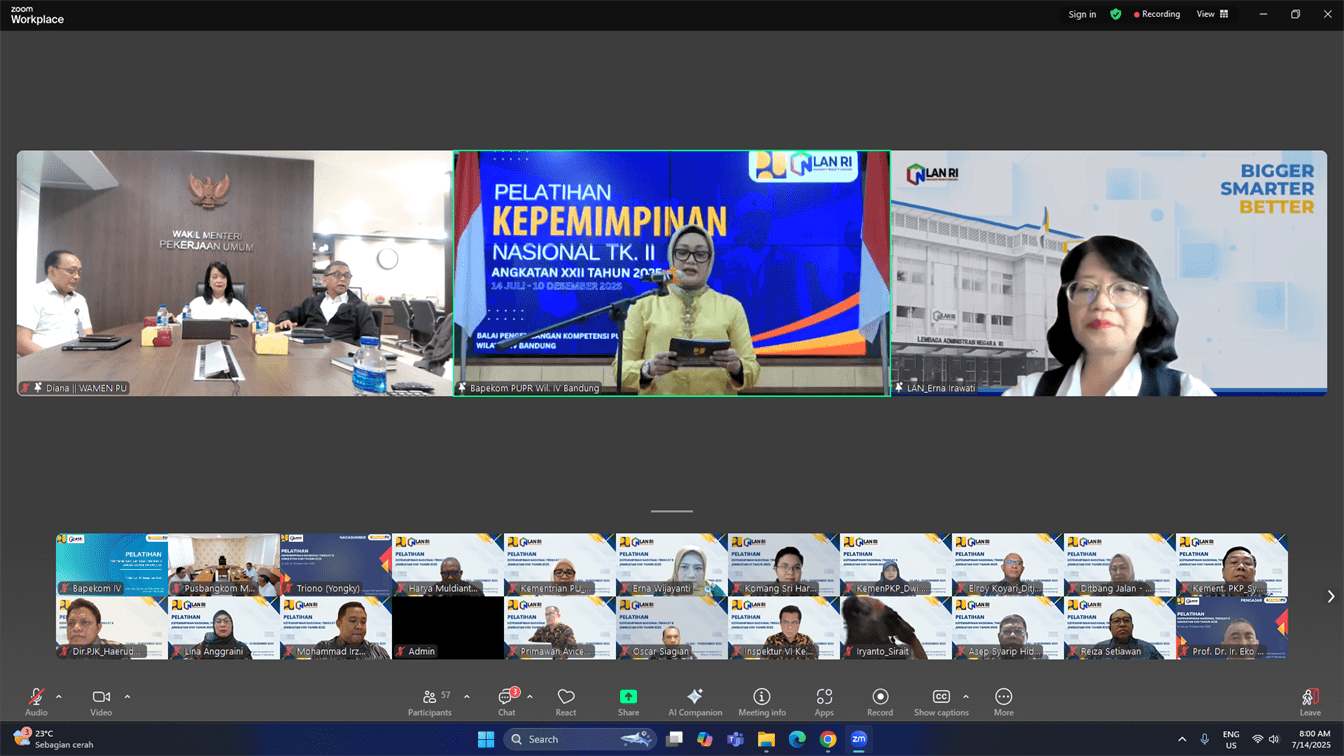Click the Reiza Setiawan thumbnail
Viewport: 1344px width, 756px height.
coord(1120,628)
